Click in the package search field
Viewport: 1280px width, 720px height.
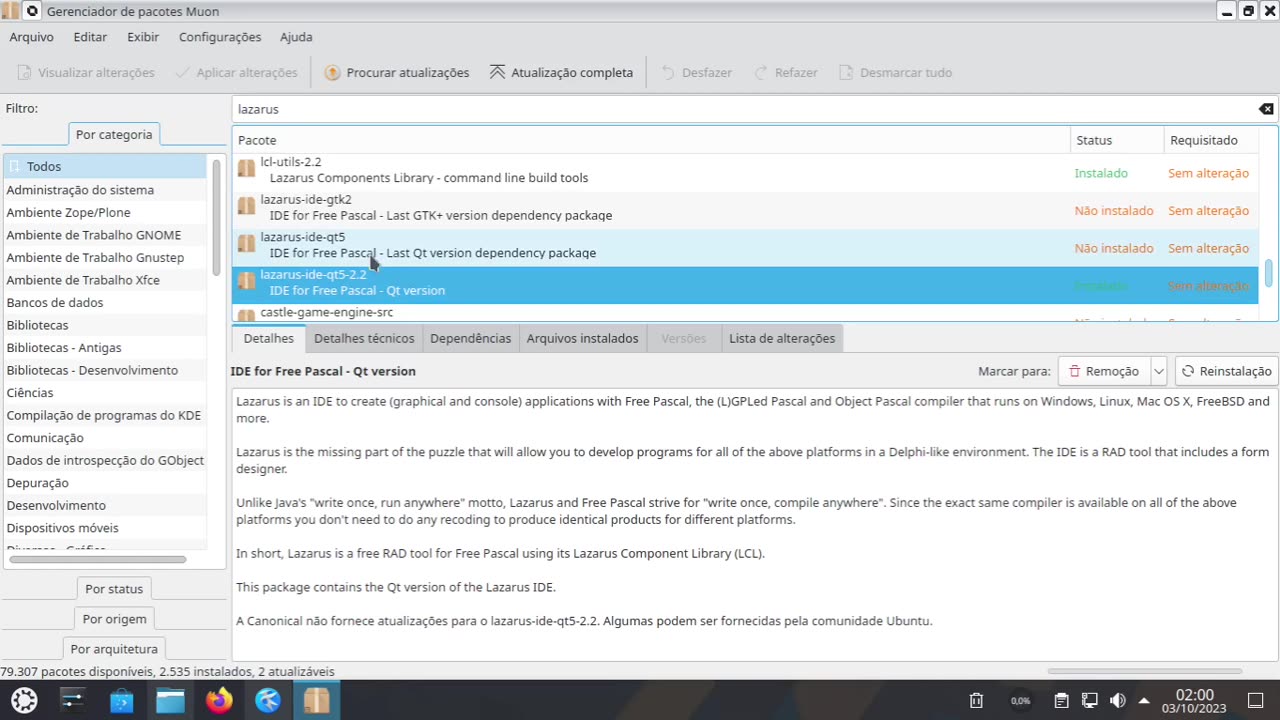click(745, 109)
